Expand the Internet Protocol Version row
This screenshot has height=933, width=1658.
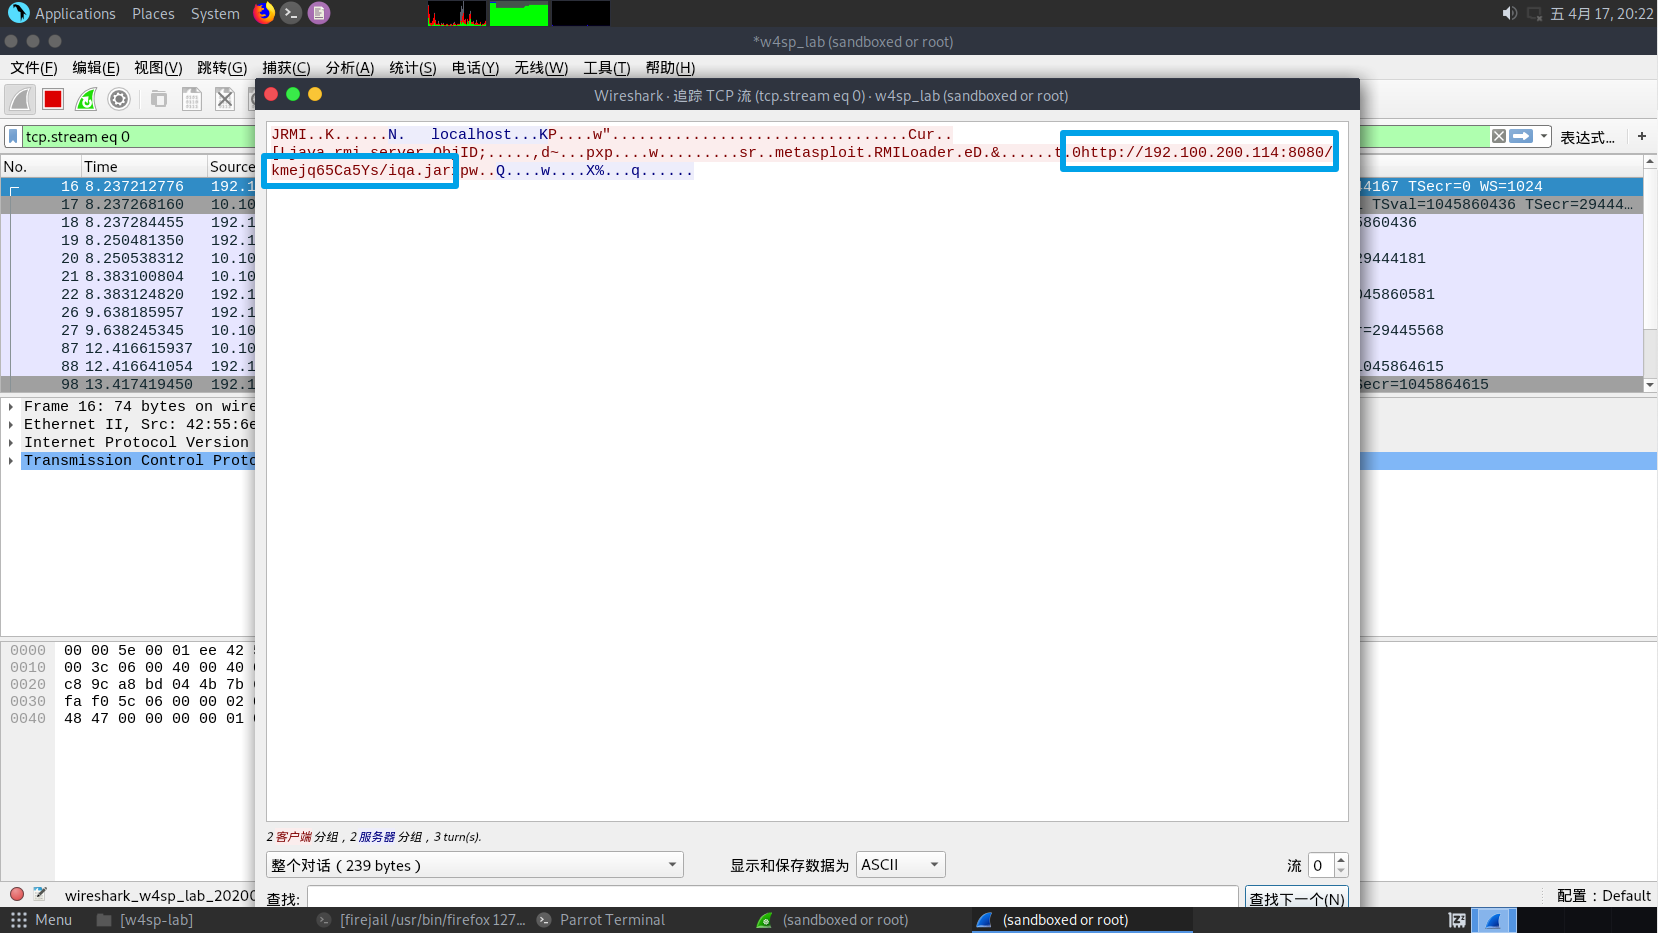[11, 443]
